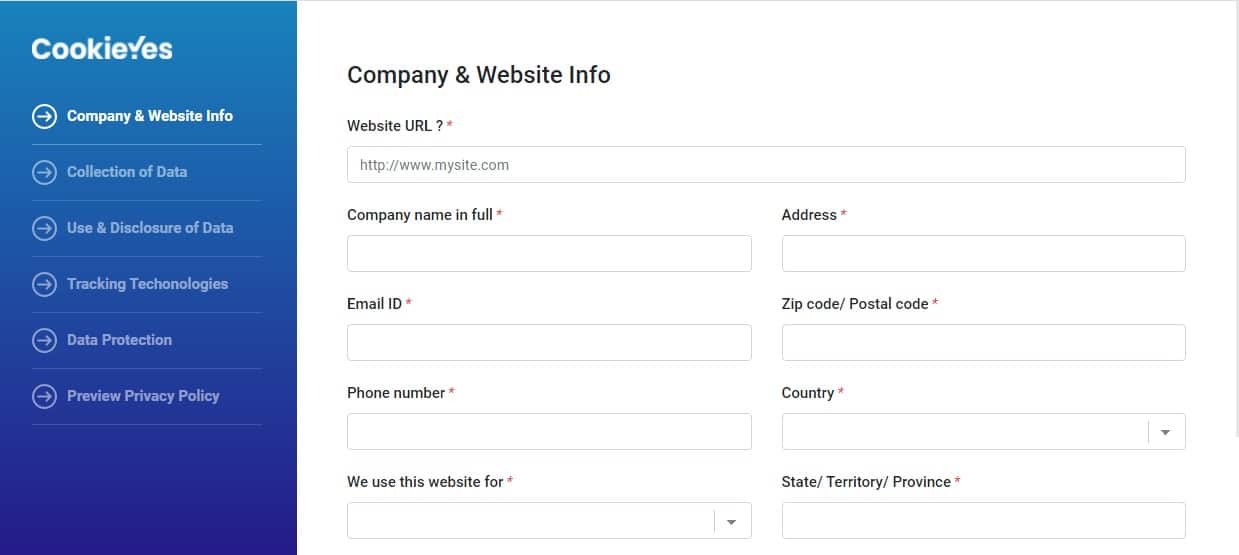
Task: Go to the Tracking Techonologies section
Action: click(x=147, y=284)
